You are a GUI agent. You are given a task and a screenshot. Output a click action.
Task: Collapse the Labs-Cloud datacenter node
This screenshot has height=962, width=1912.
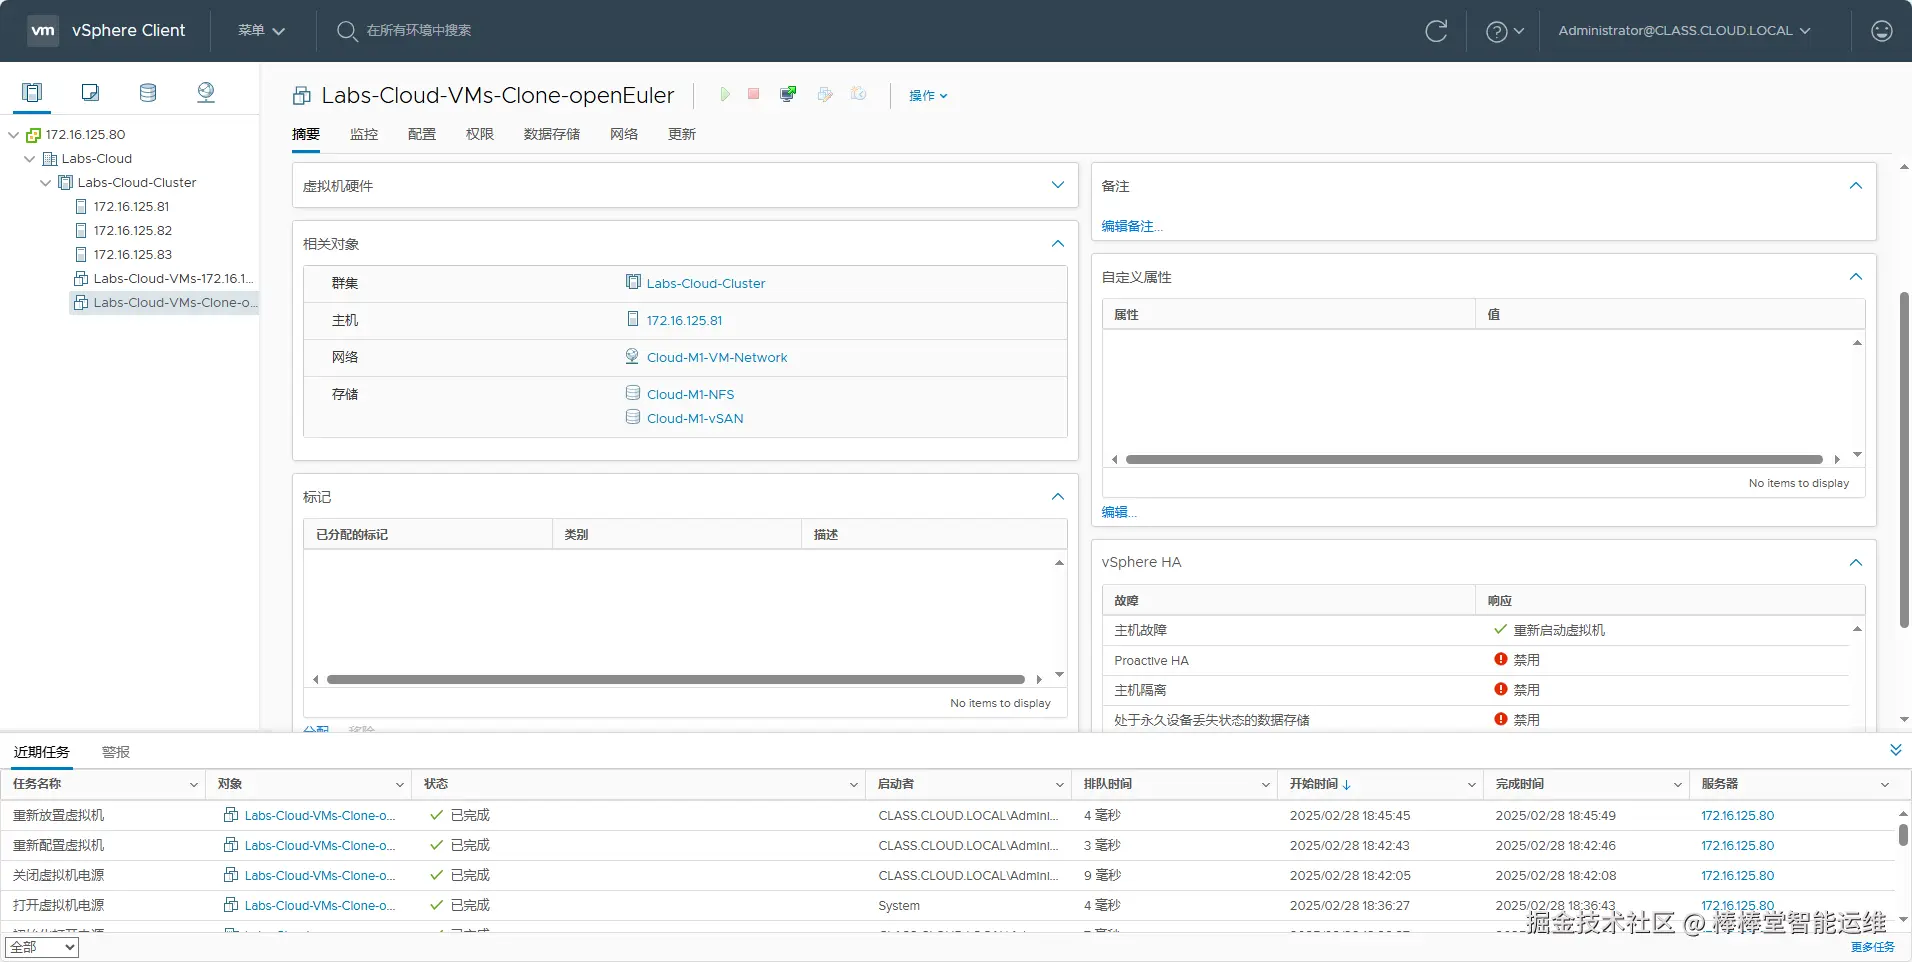pyautogui.click(x=30, y=159)
